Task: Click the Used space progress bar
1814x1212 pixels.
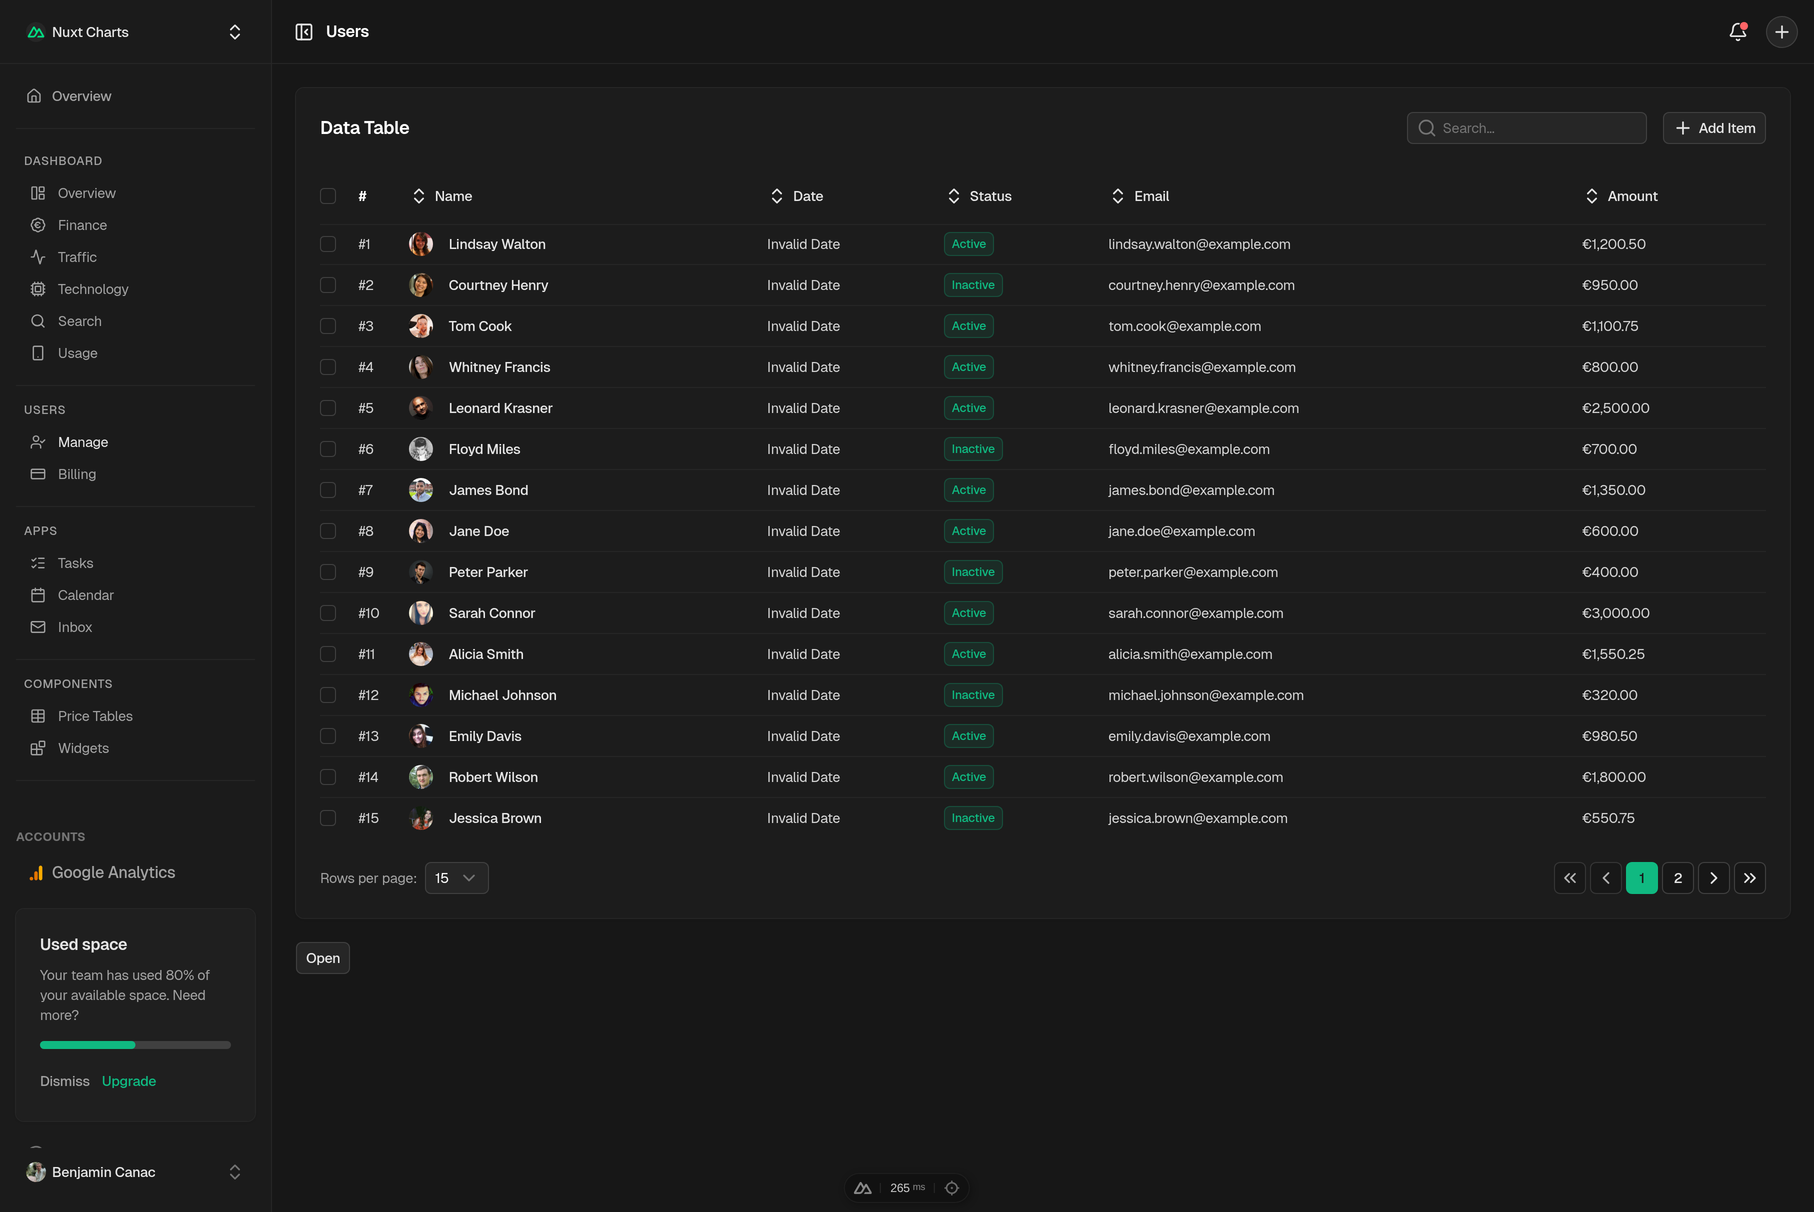Action: coord(135,1045)
